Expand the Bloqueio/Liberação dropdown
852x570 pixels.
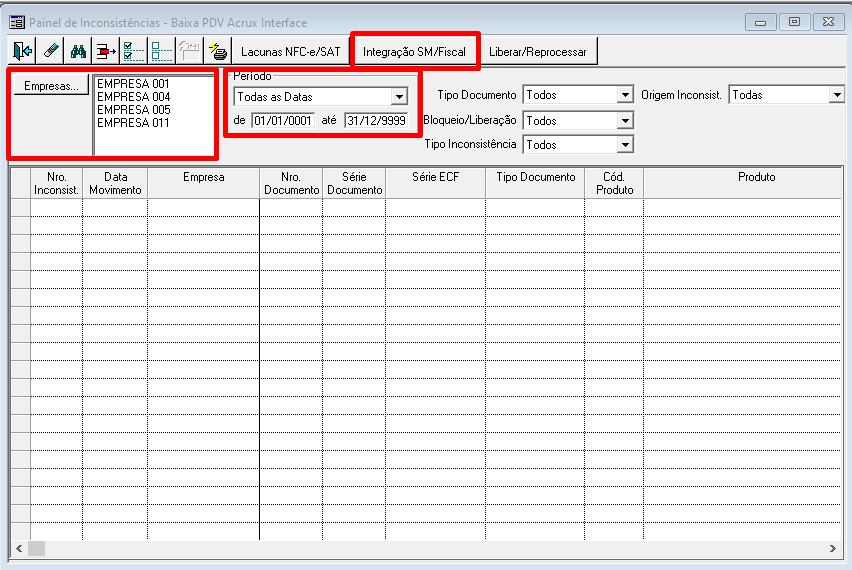tap(625, 120)
